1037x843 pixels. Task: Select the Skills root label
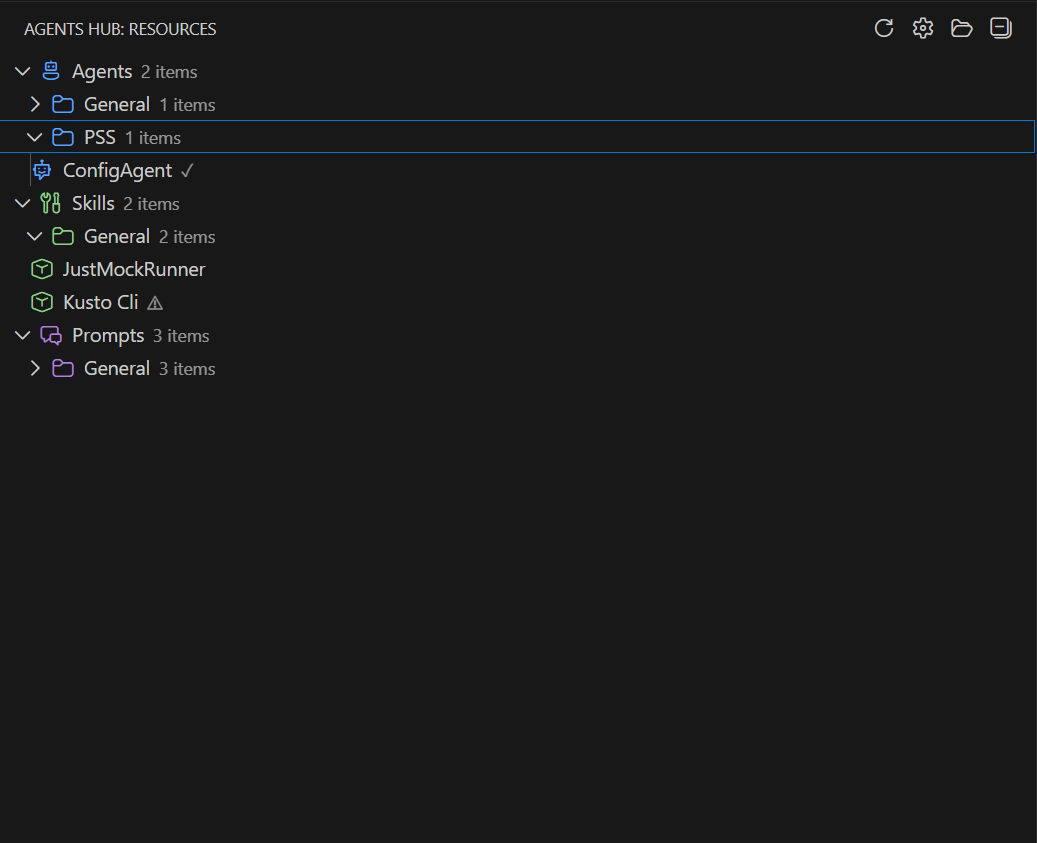coord(93,203)
